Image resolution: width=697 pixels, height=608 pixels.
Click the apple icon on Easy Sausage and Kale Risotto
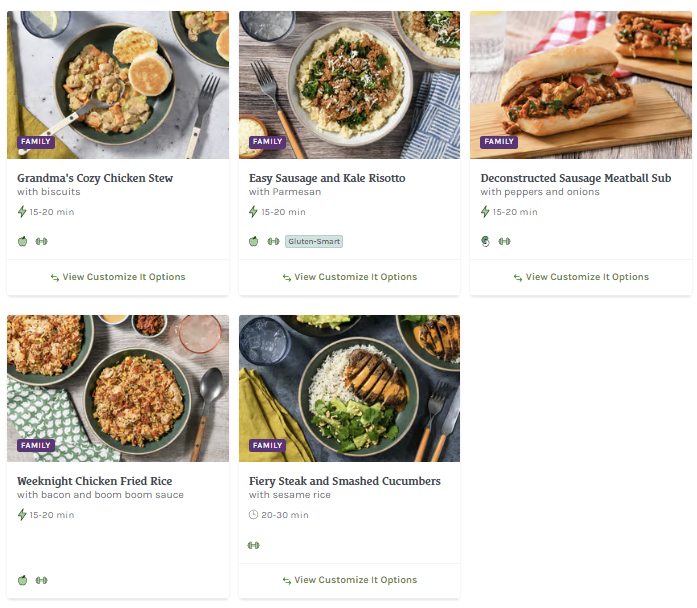click(254, 241)
